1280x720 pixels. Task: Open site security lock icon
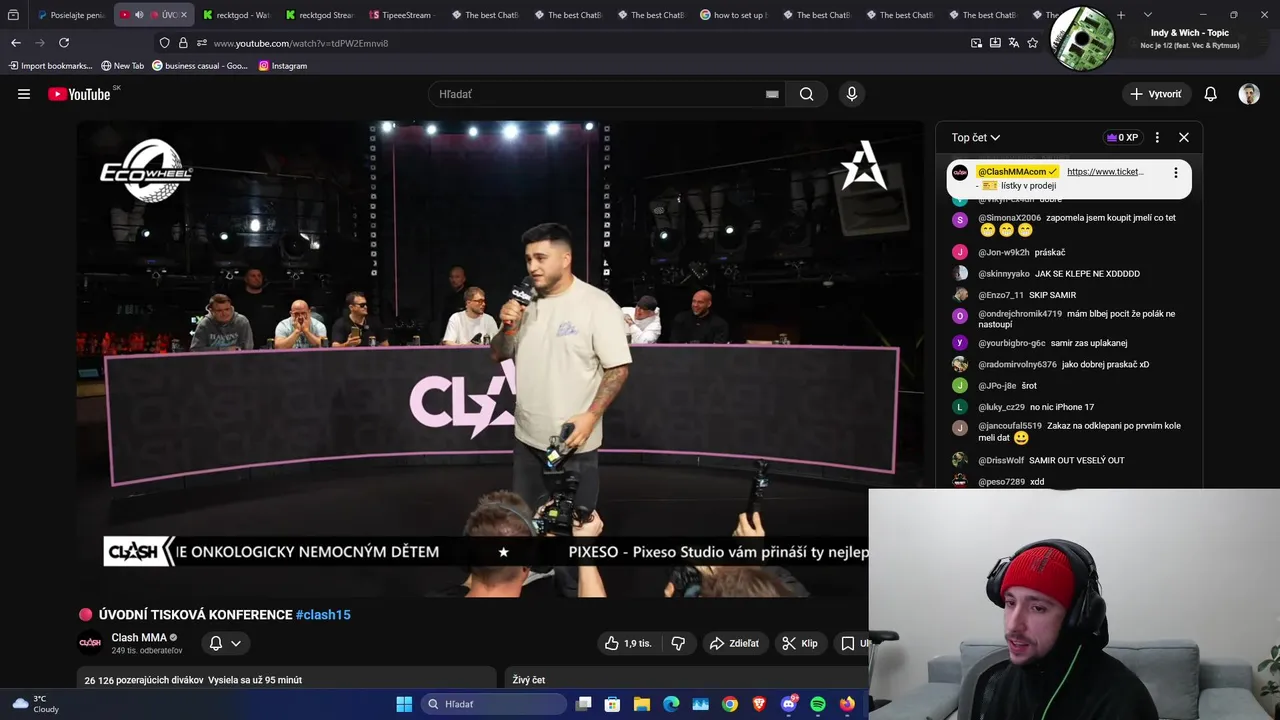coord(183,43)
